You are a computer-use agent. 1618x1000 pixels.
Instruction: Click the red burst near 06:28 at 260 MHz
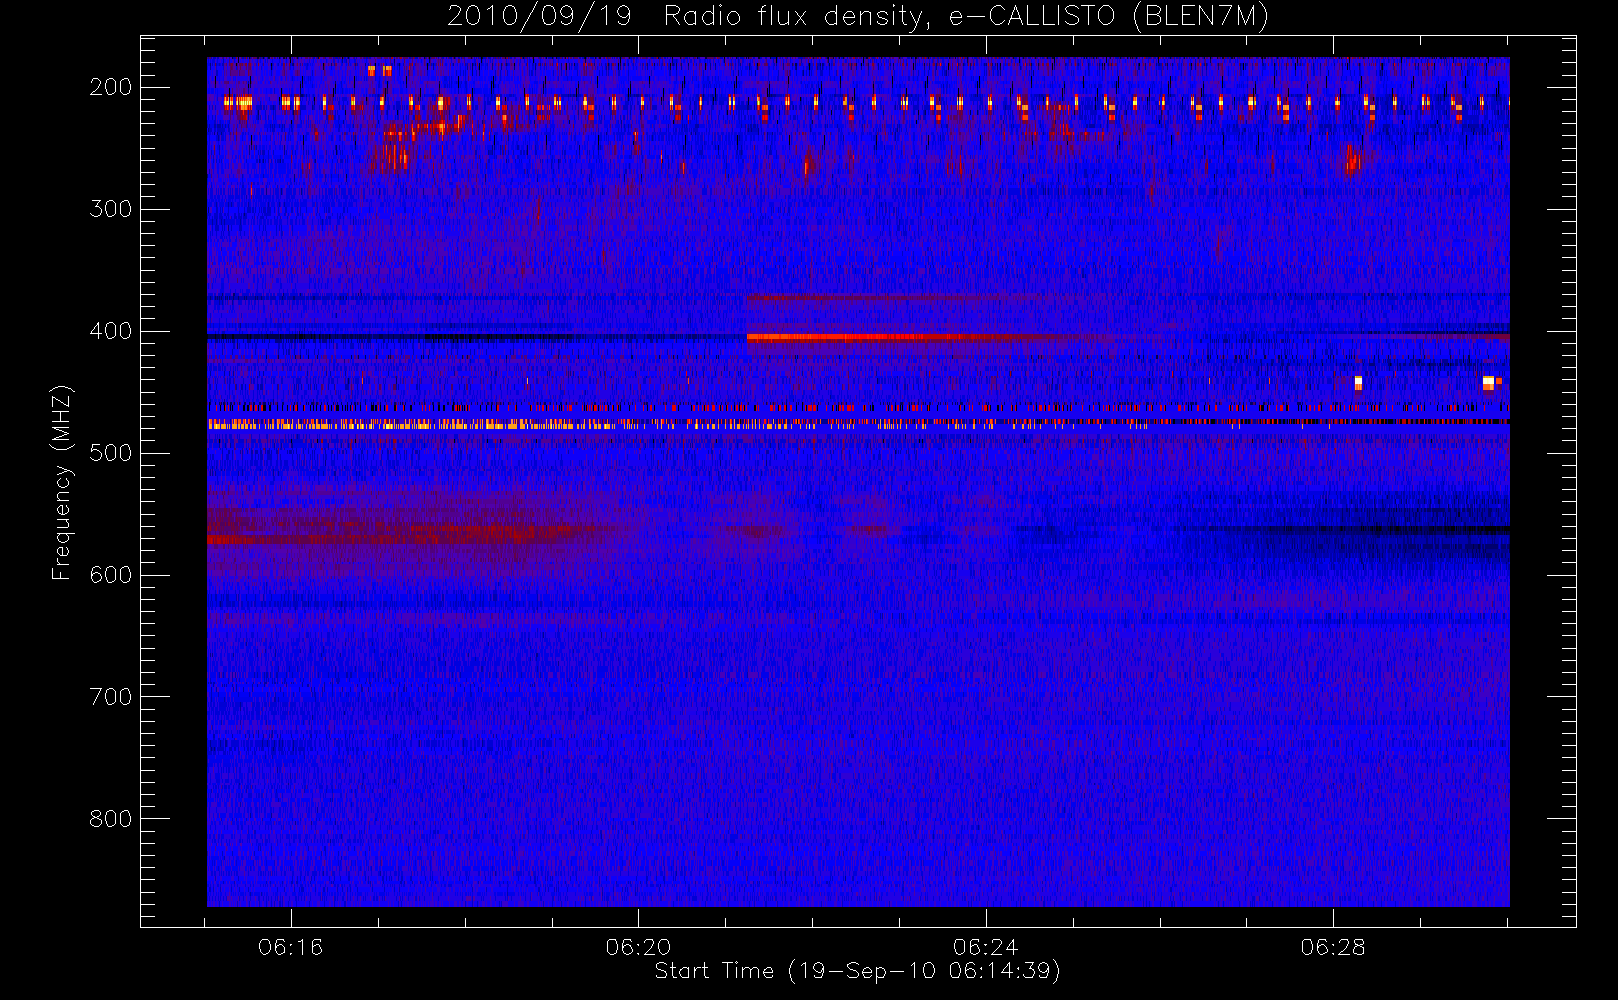1352,160
